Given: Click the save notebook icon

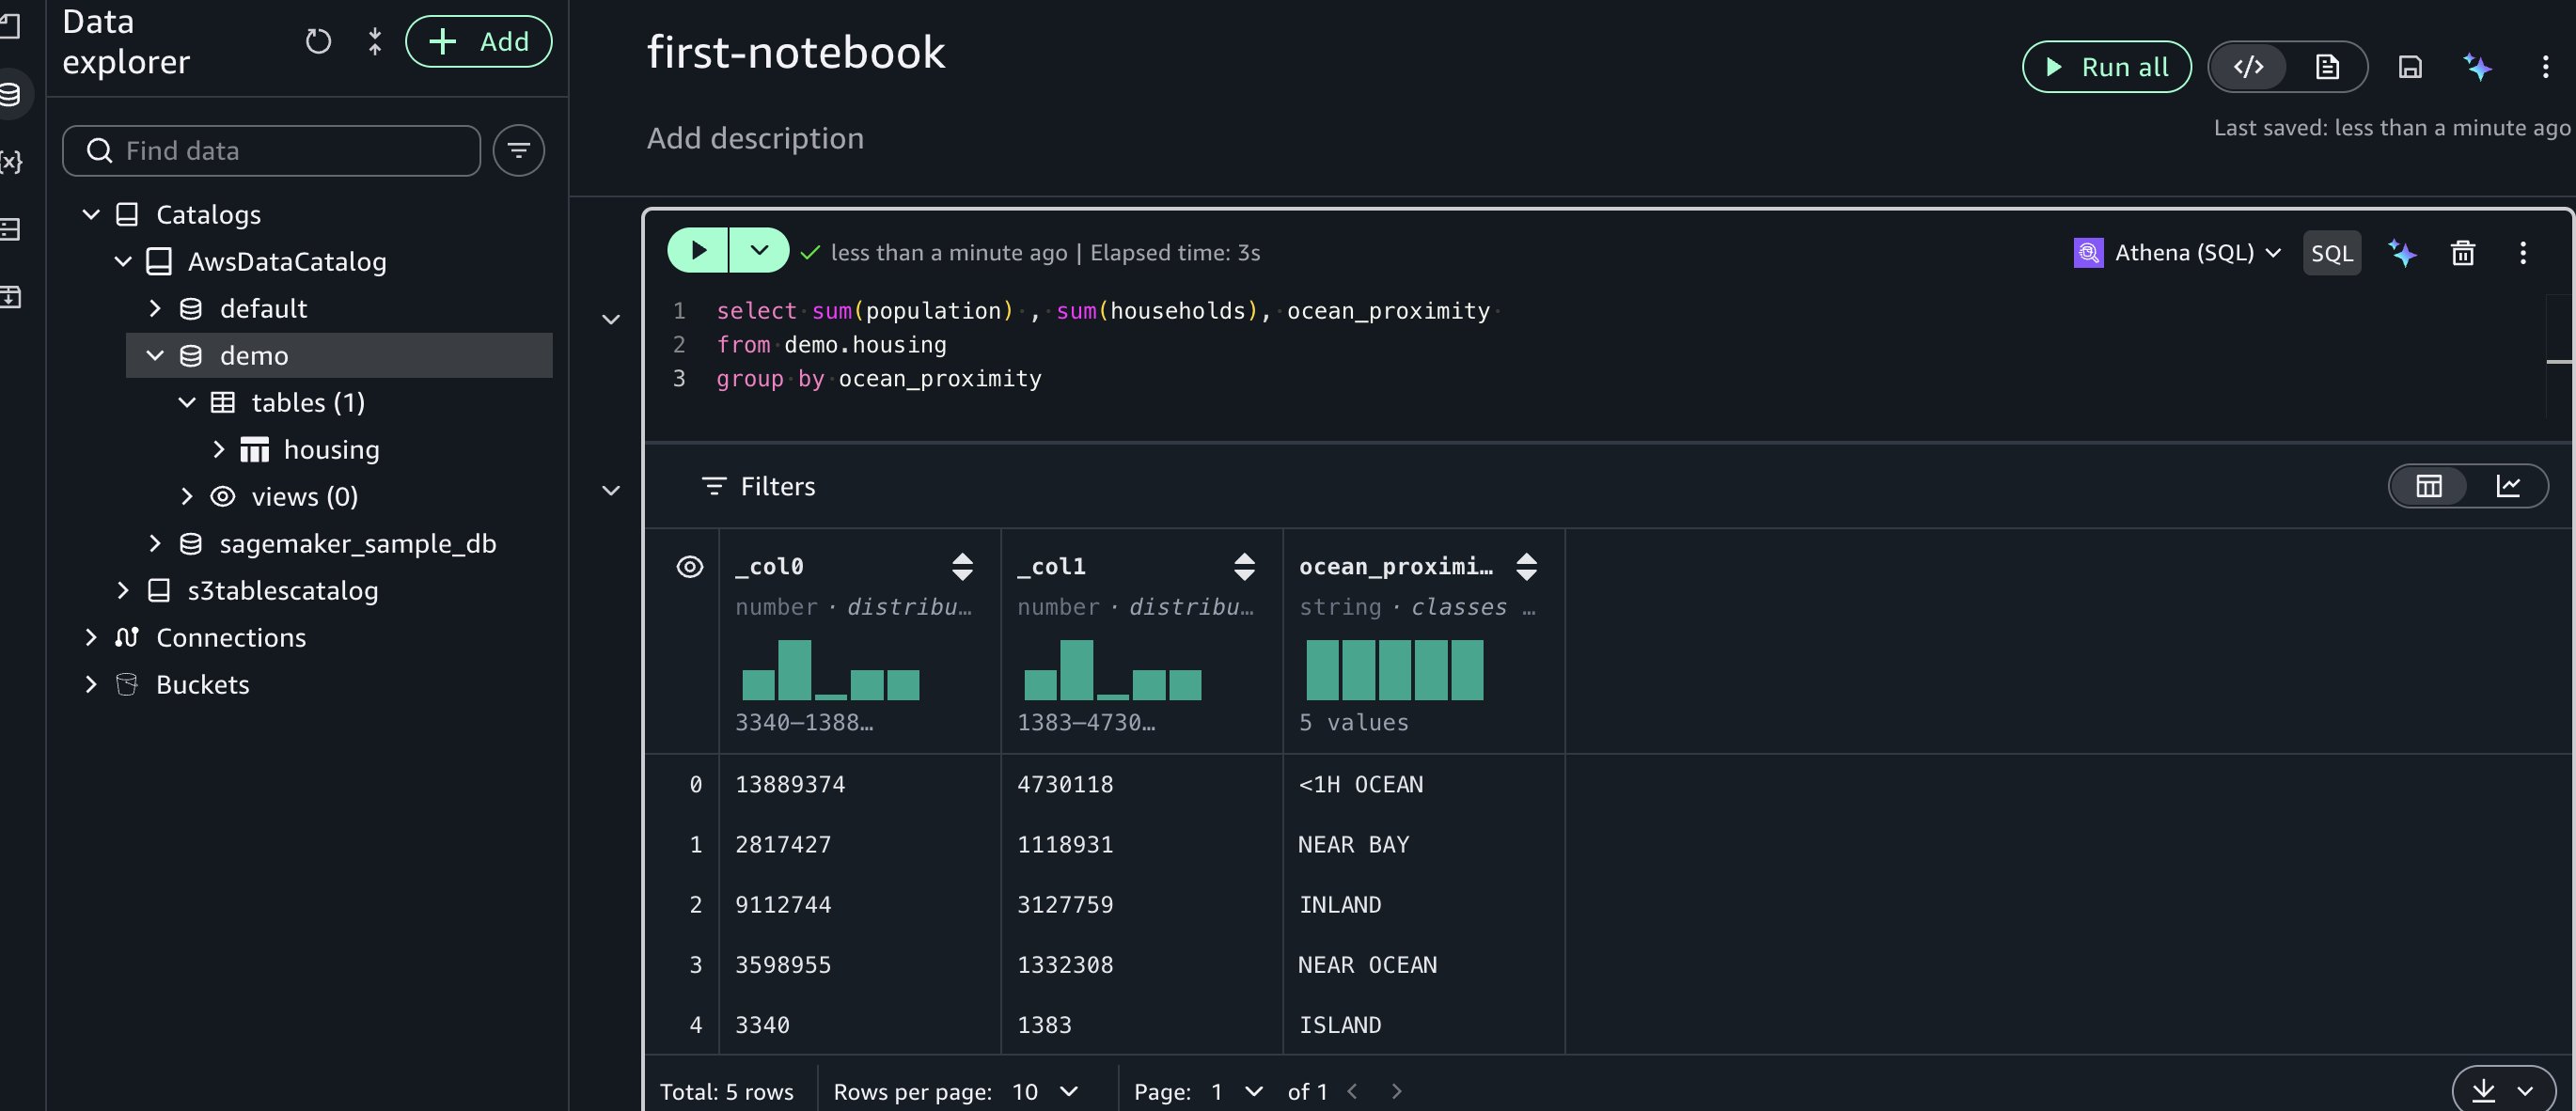Looking at the screenshot, I should point(2410,67).
